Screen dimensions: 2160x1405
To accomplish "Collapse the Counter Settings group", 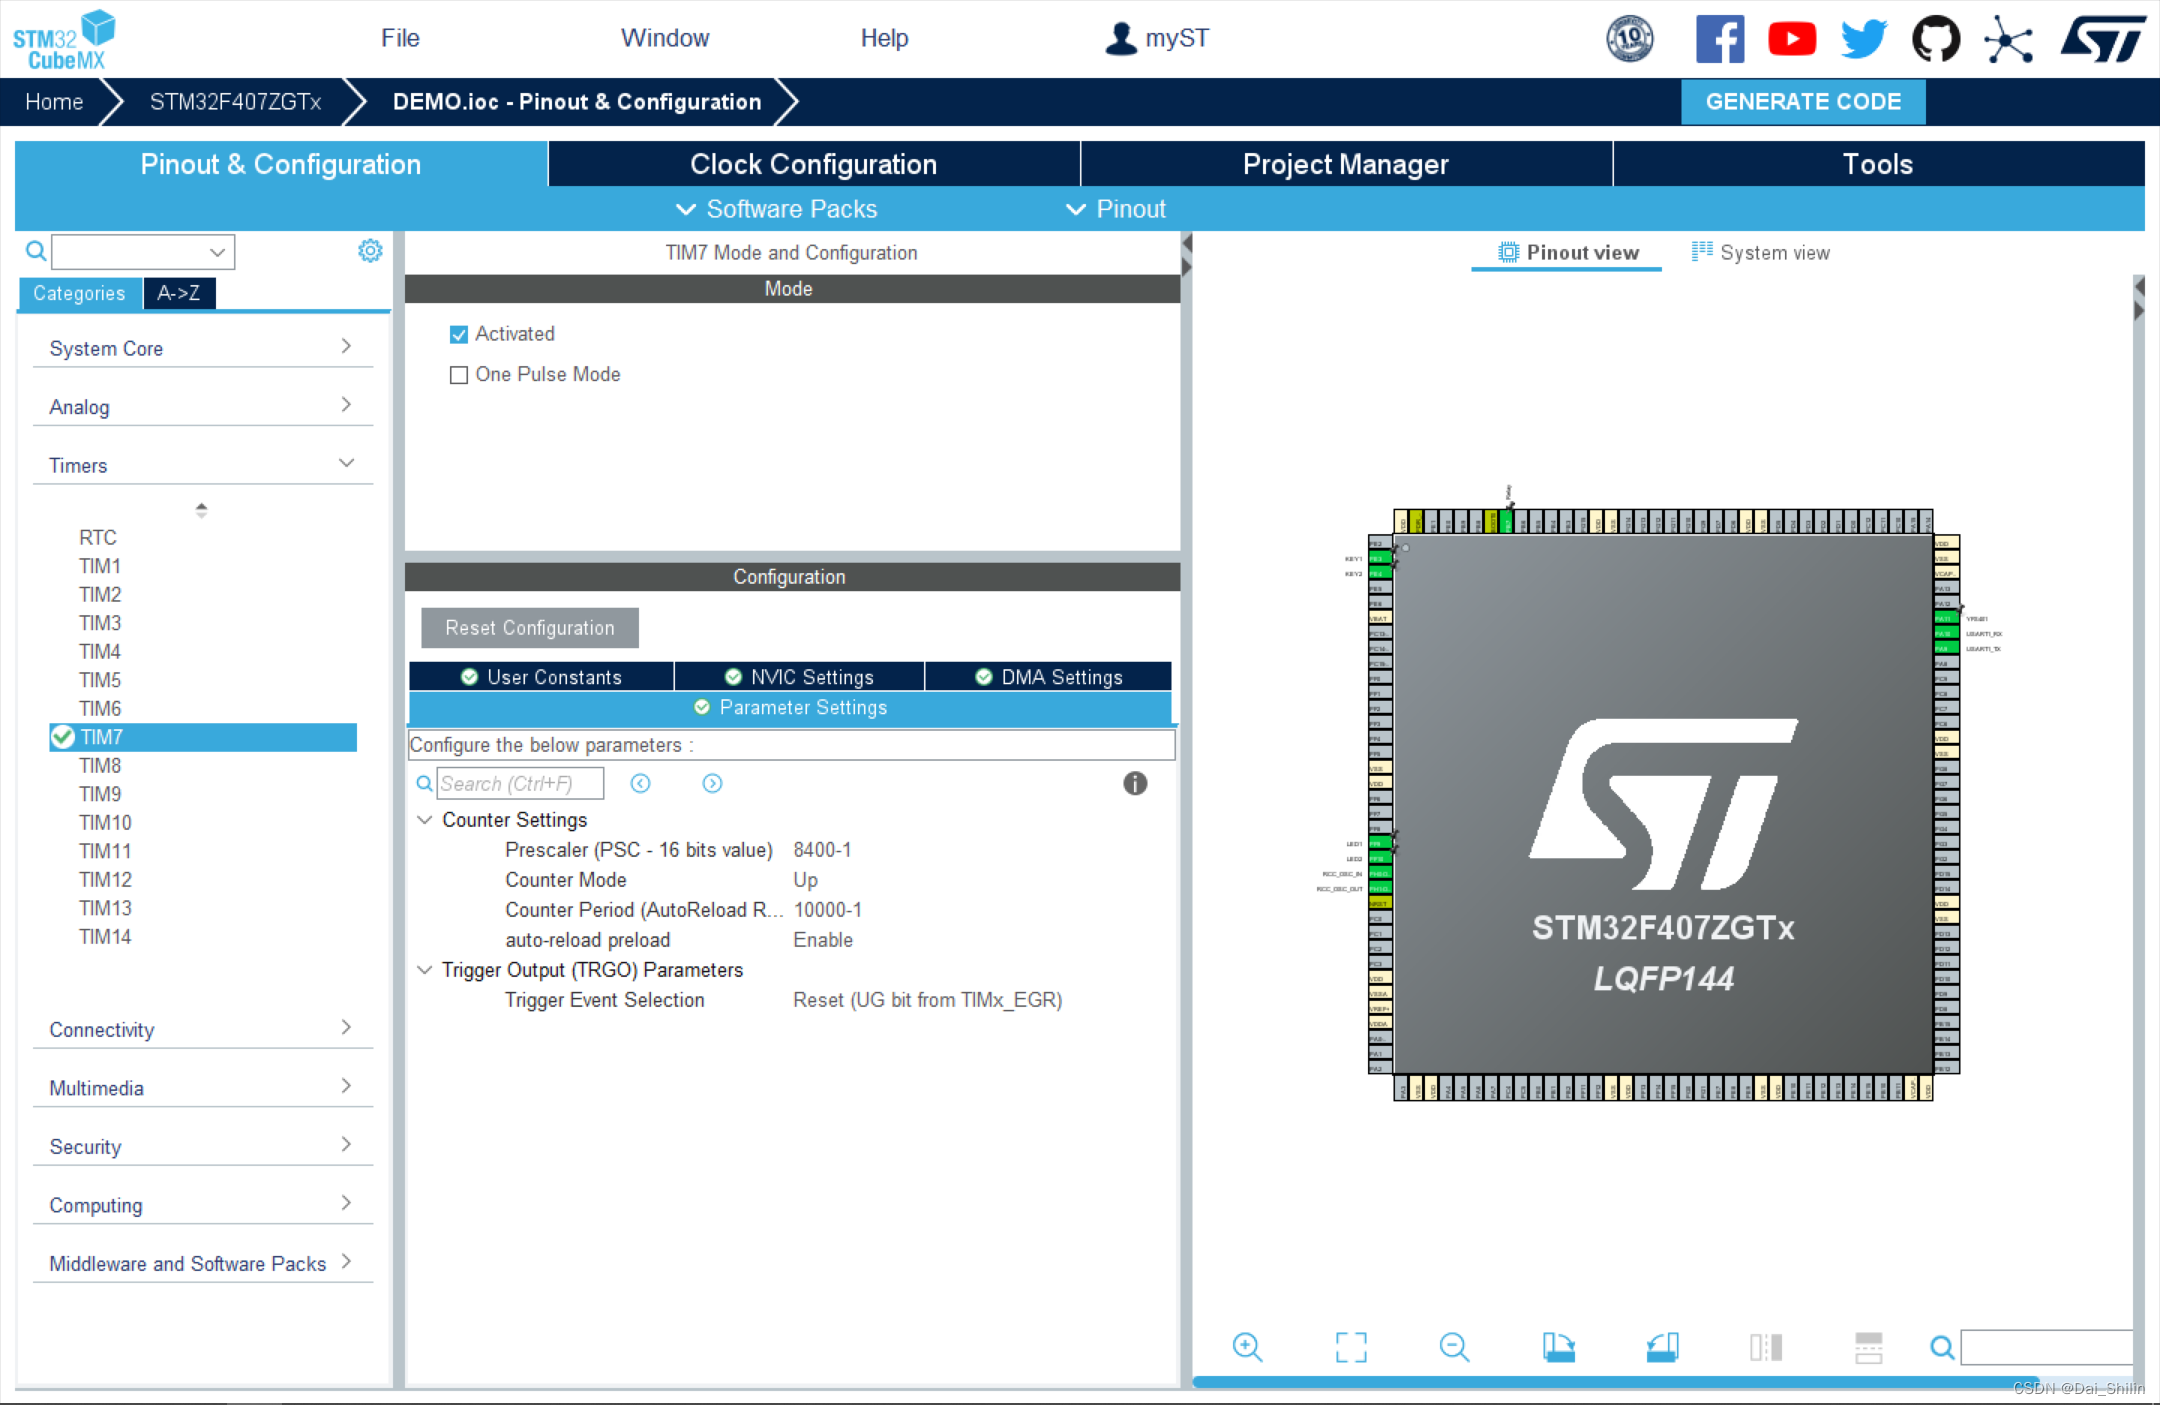I will 425,820.
